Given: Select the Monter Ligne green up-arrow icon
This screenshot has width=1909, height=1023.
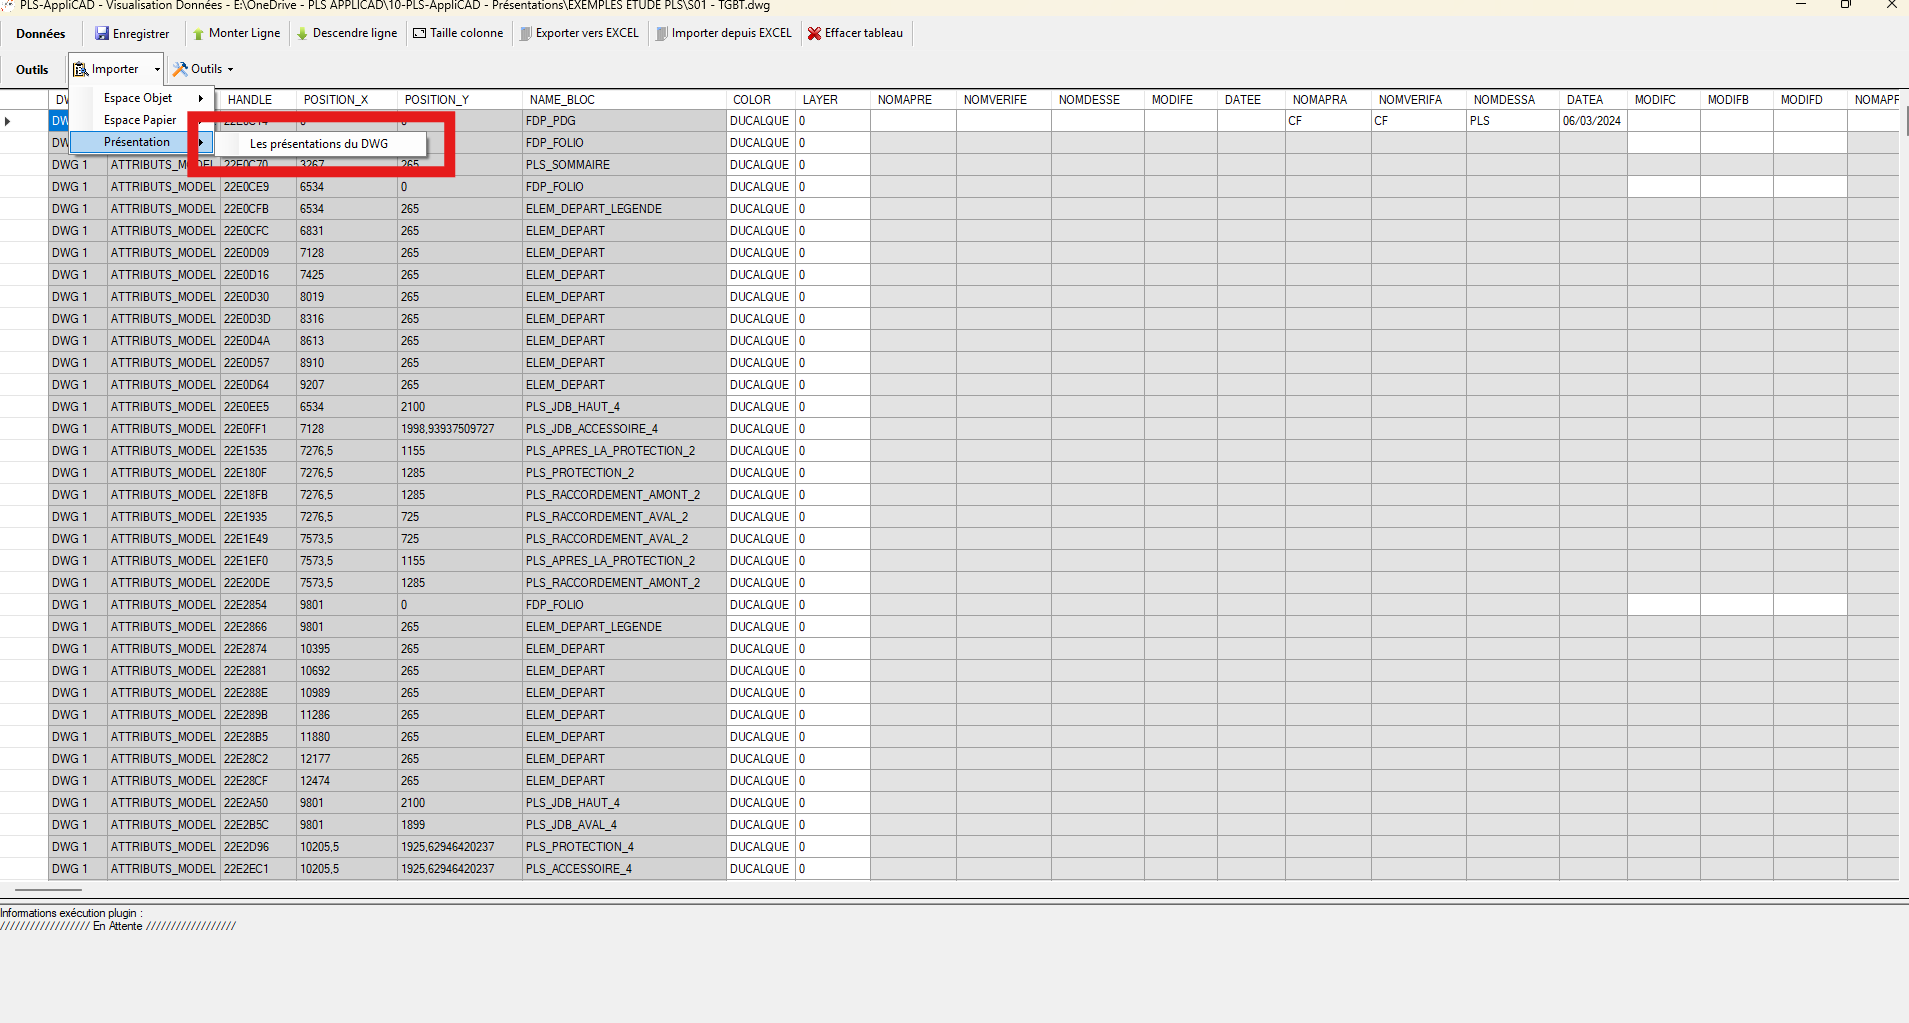Looking at the screenshot, I should (x=198, y=33).
